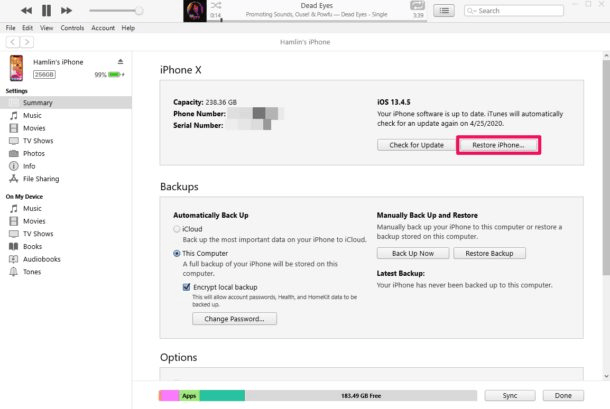Open Photos under Settings in sidebar
The height and width of the screenshot is (409, 610).
click(x=34, y=153)
